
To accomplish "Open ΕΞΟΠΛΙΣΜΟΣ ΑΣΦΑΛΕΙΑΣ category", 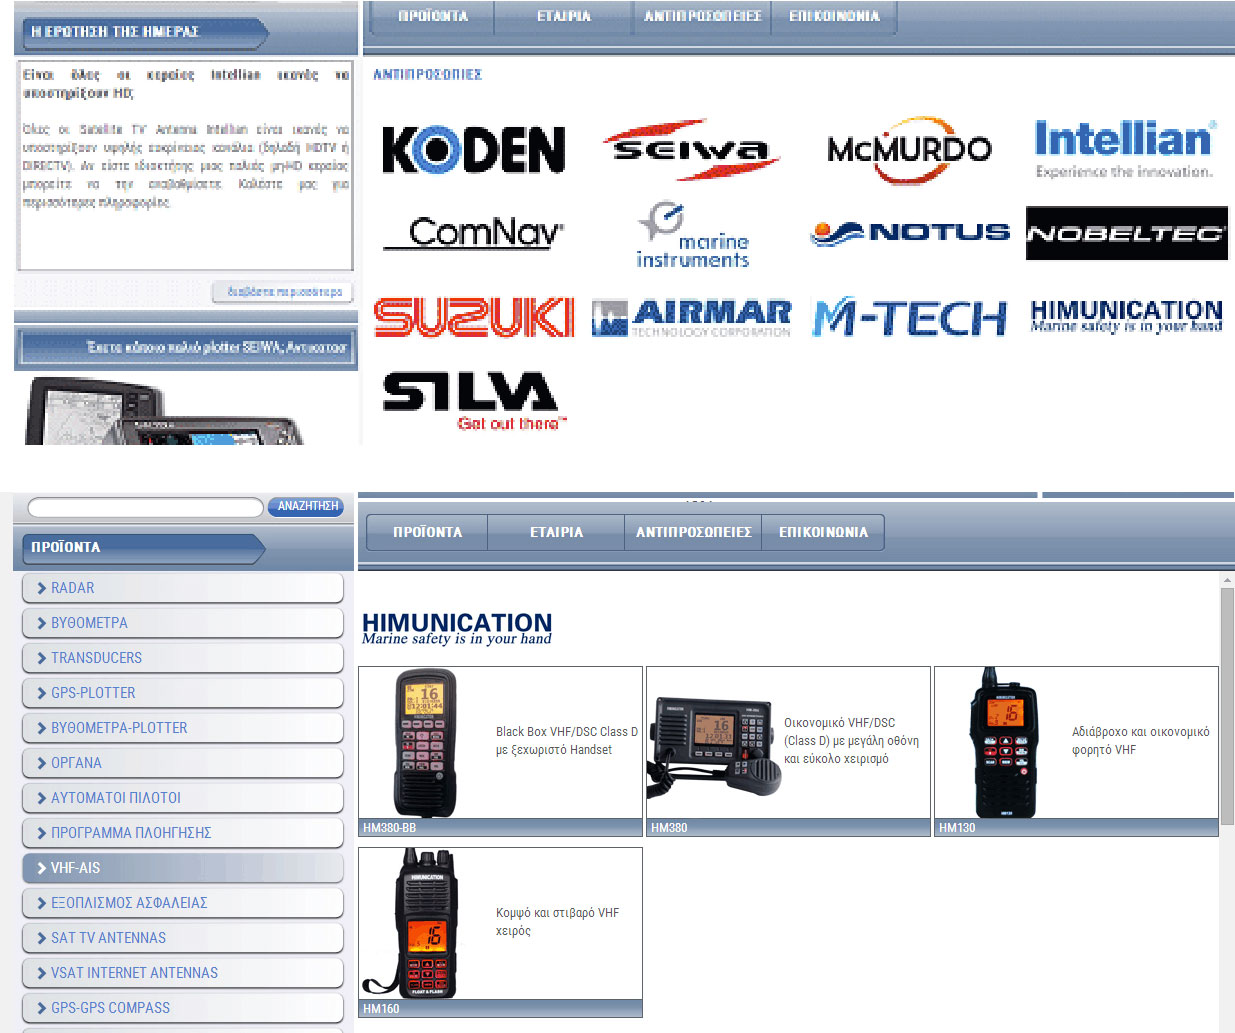I will tap(183, 903).
